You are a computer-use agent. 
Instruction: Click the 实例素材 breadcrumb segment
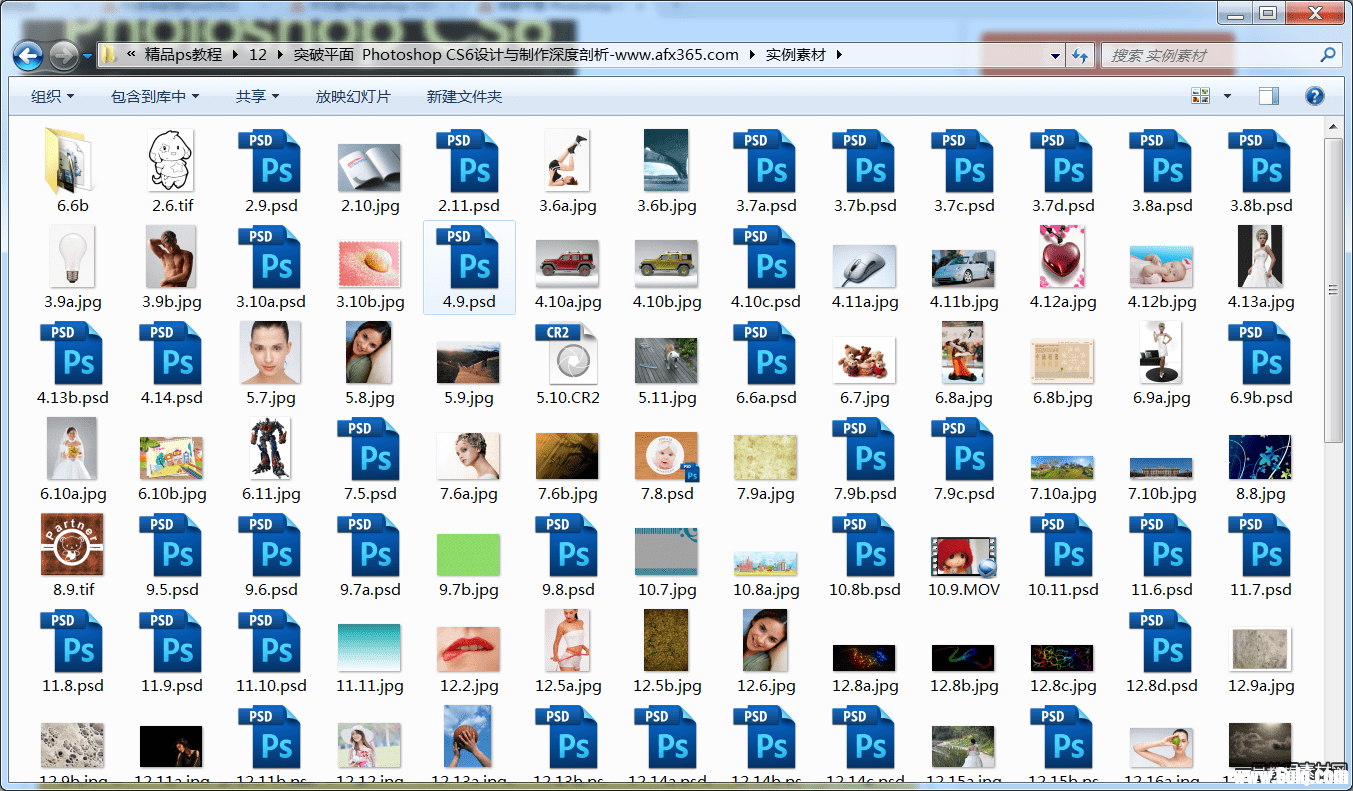point(796,55)
